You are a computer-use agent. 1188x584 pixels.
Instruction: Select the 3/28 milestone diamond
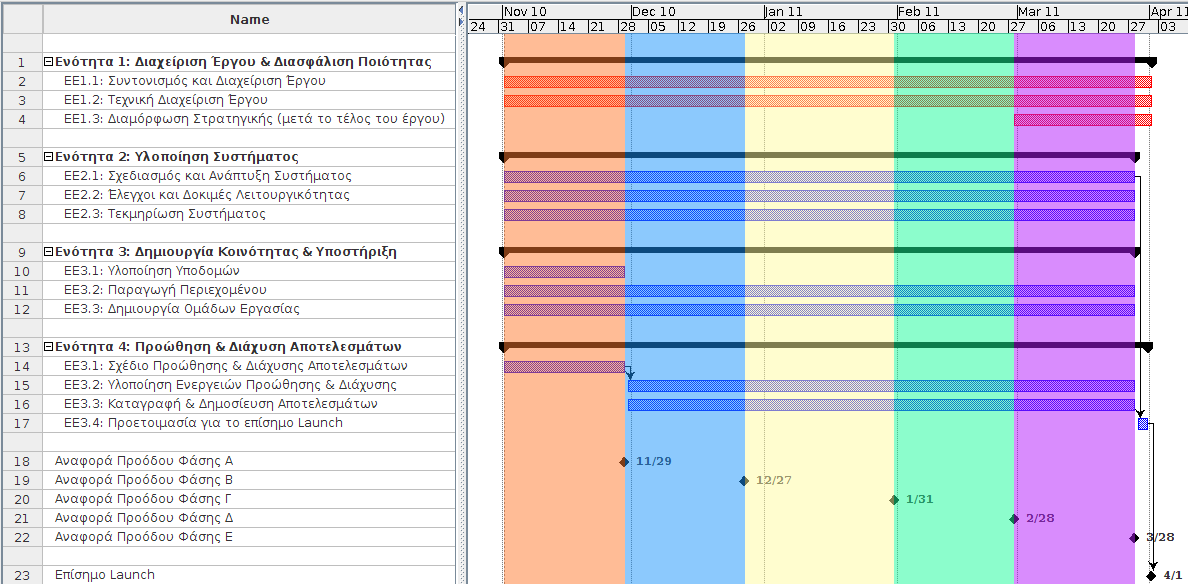[1133, 538]
